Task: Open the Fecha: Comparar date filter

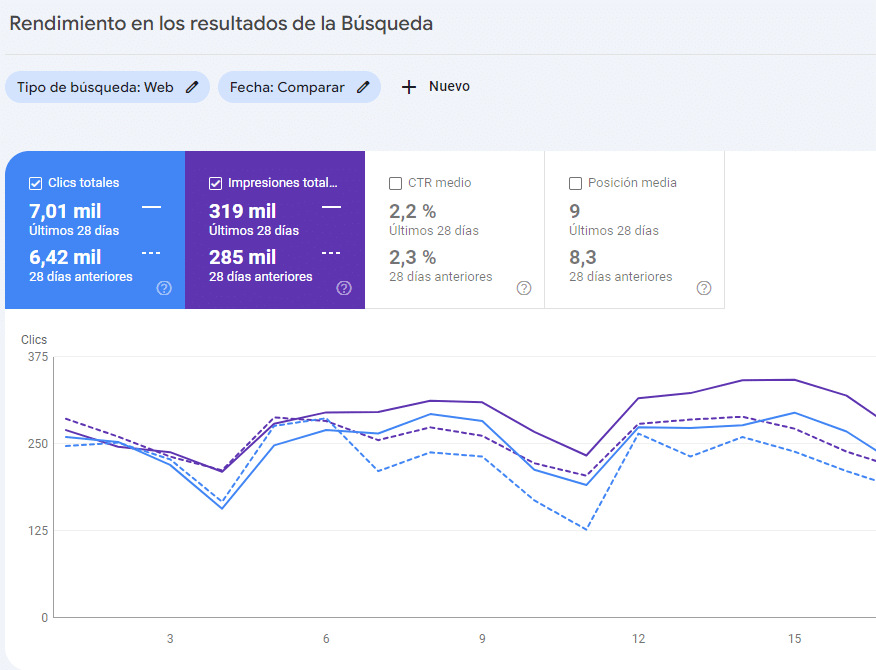Action: tap(287, 87)
